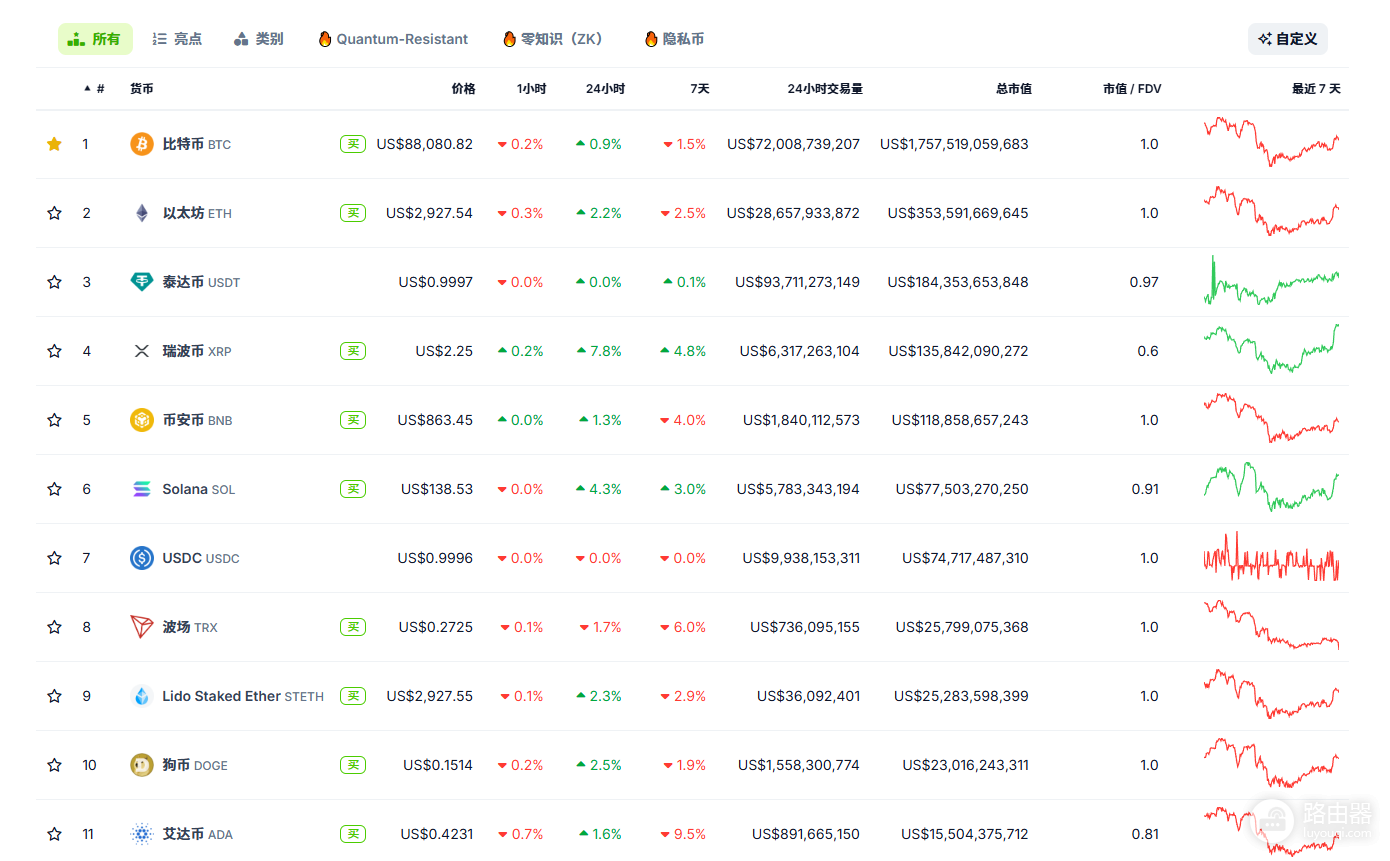The width and height of the screenshot is (1390, 861).
Task: Open XRP's 7-day sparkline chart
Action: (1272, 348)
